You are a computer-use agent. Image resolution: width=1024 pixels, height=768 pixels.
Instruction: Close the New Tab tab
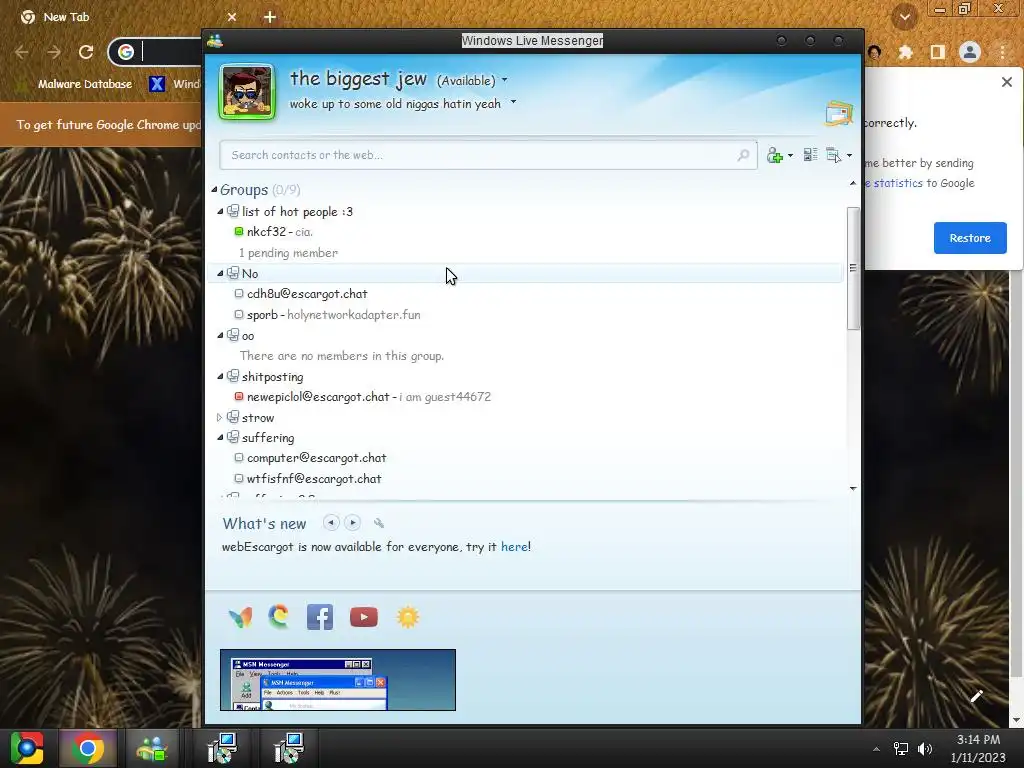232,17
